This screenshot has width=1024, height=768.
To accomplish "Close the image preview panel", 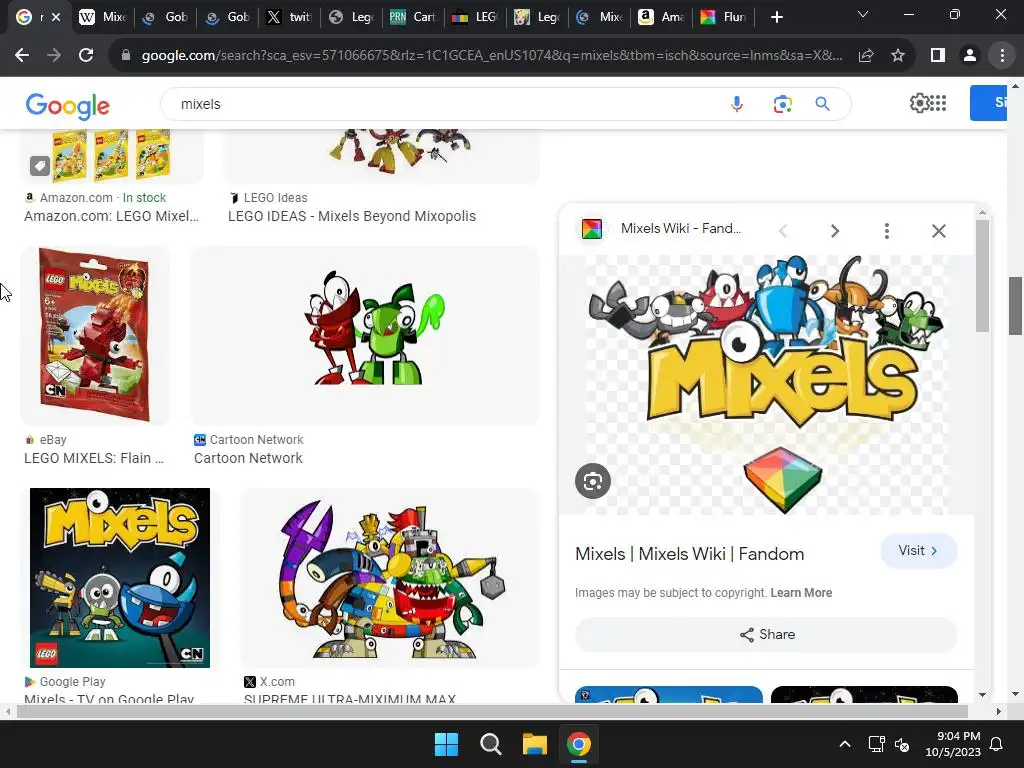I will pos(938,231).
